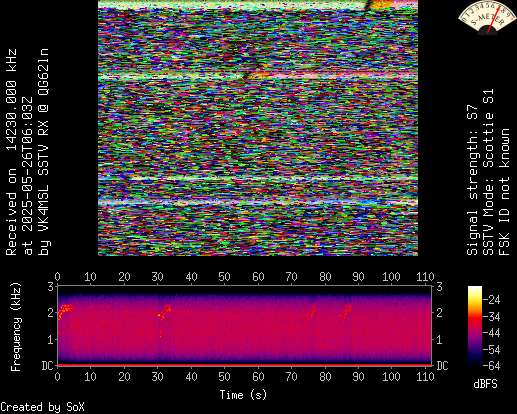Viewport: 517px width, 414px height.
Task: Click the "FSK ID not known" text
Action: [504, 192]
